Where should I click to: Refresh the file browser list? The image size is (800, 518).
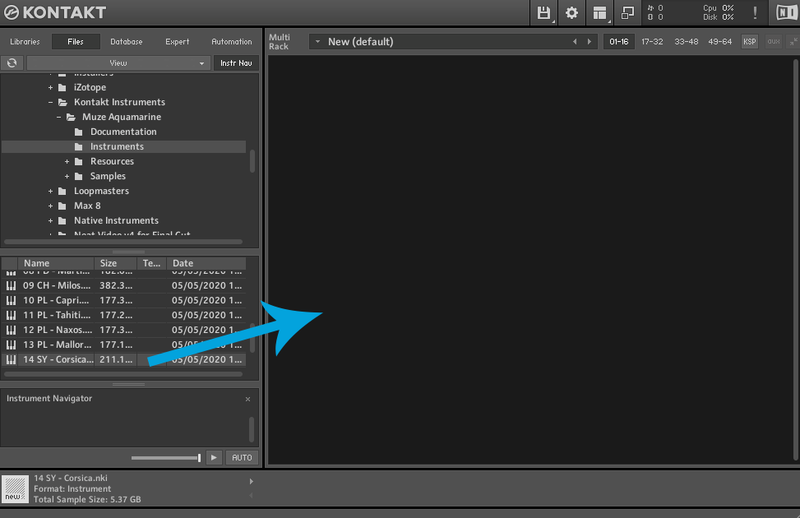pyautogui.click(x=12, y=63)
